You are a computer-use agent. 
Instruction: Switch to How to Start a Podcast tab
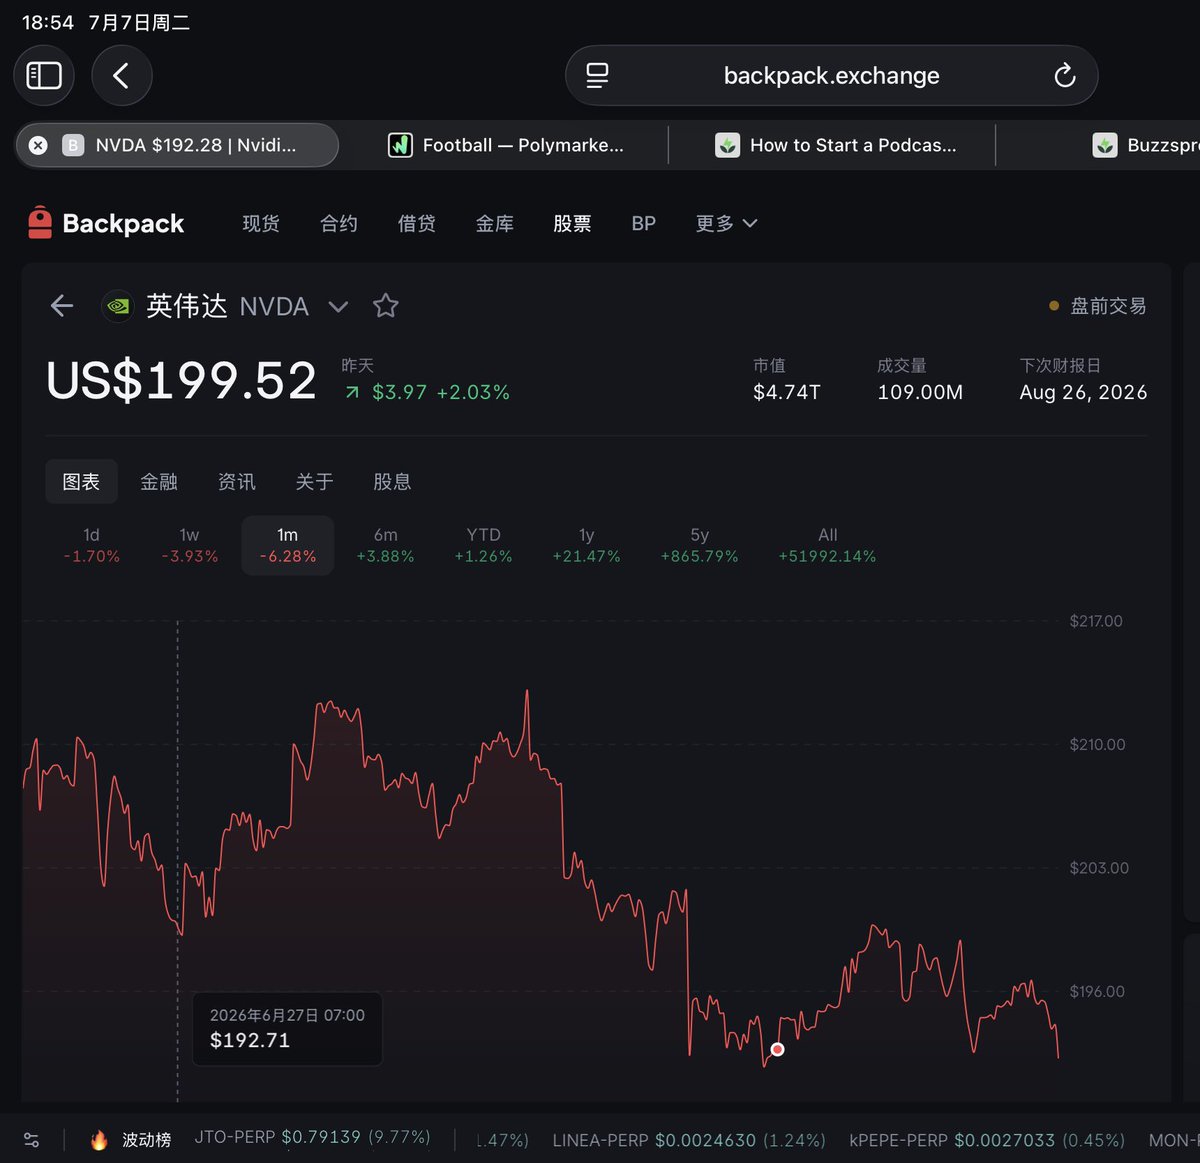coord(835,145)
